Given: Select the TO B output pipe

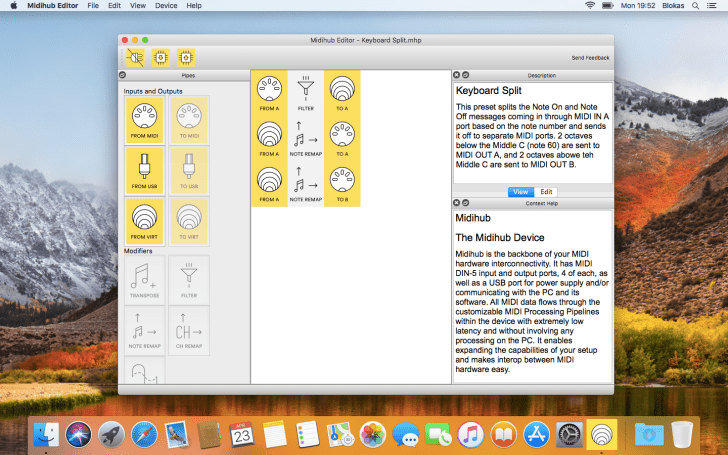Looking at the screenshot, I should [342, 184].
